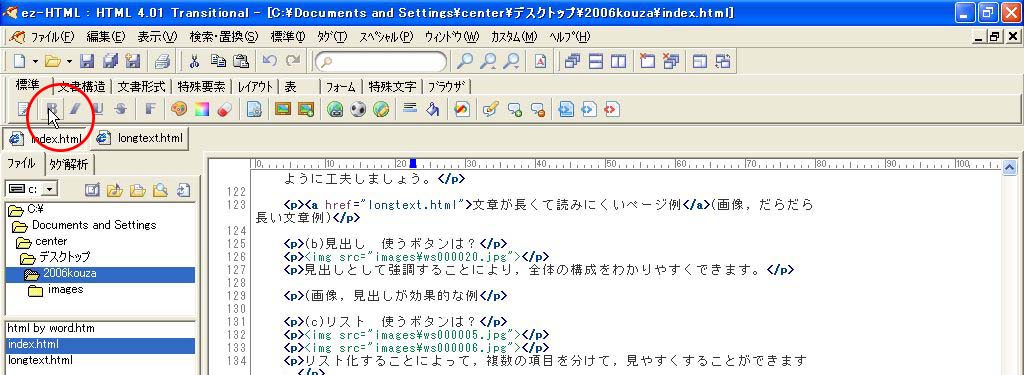Viewport: 1024px width, 375px height.
Task: Open the new file dropdown arrow
Action: [35, 61]
